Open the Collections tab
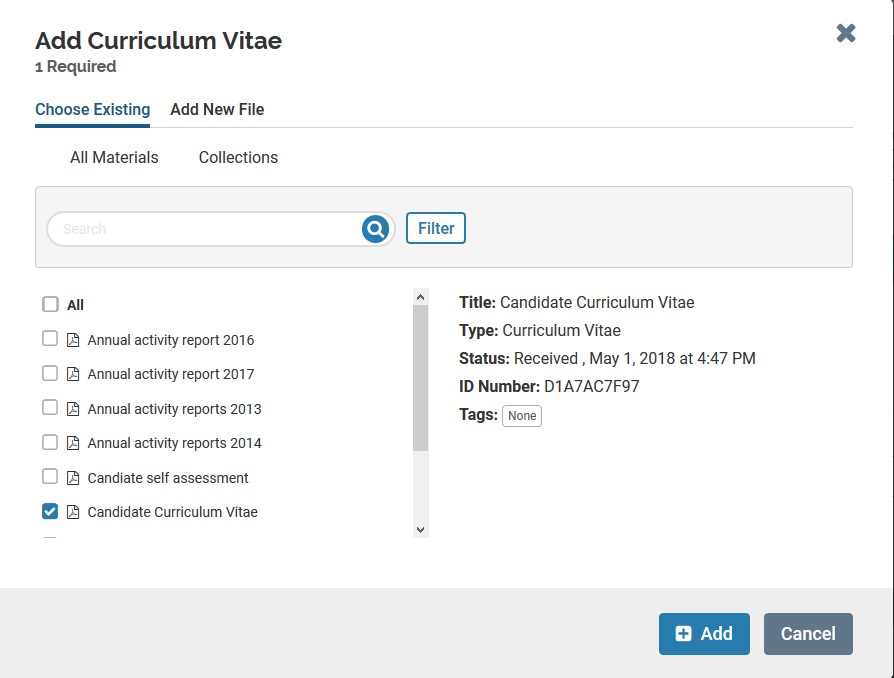894x678 pixels. point(238,157)
